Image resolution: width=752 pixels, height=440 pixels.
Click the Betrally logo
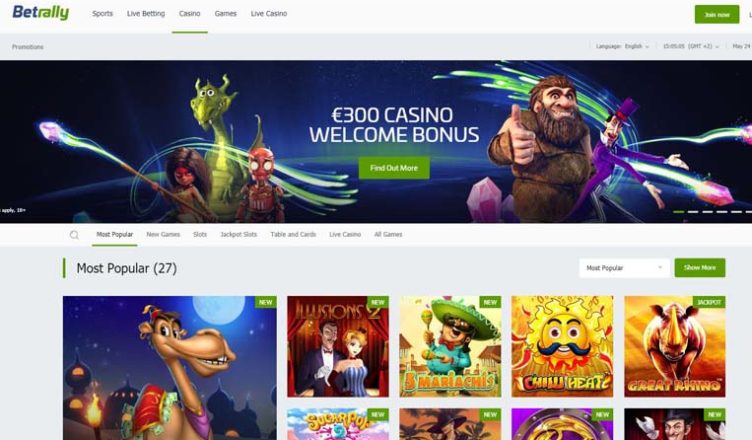point(41,13)
